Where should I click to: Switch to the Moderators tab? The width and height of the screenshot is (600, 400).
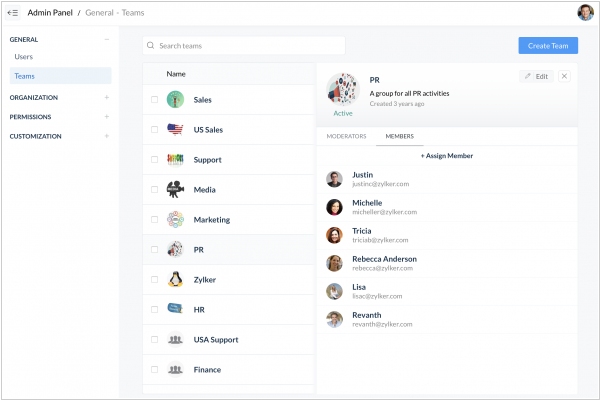pyautogui.click(x=346, y=136)
